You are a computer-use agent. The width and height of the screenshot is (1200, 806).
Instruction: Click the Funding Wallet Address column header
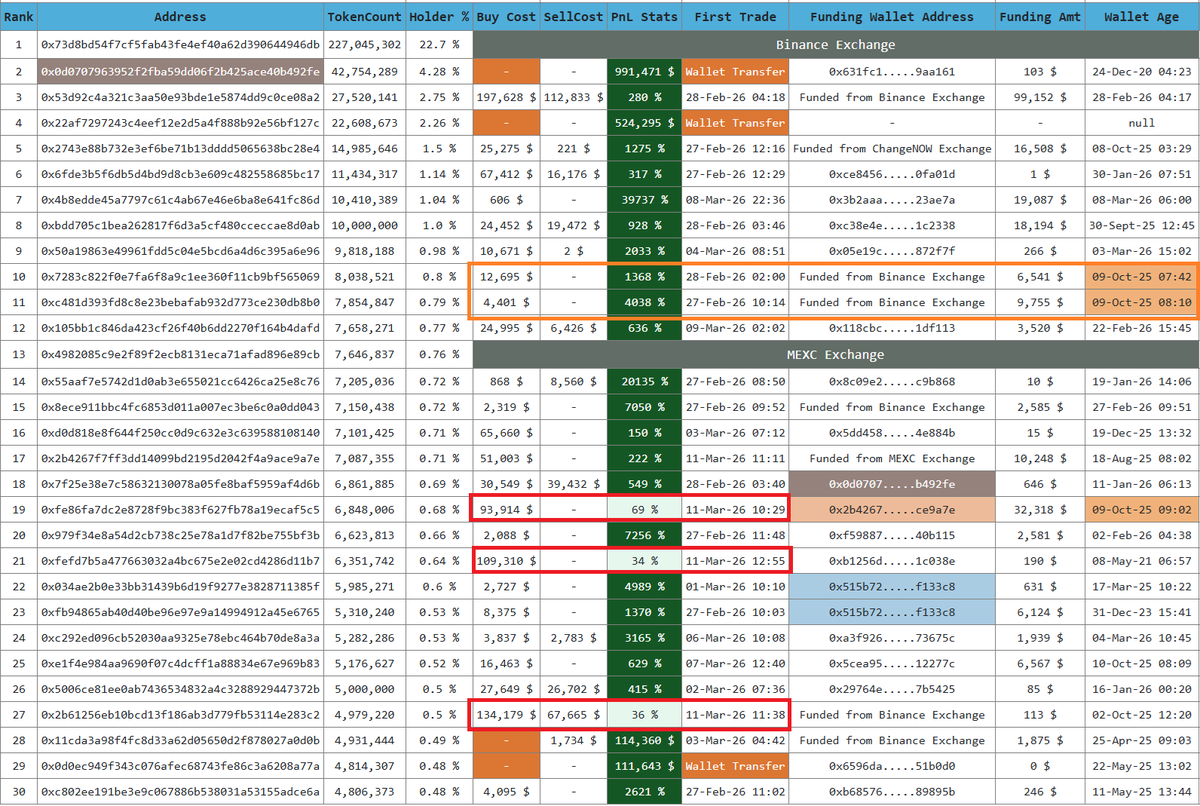click(x=892, y=17)
